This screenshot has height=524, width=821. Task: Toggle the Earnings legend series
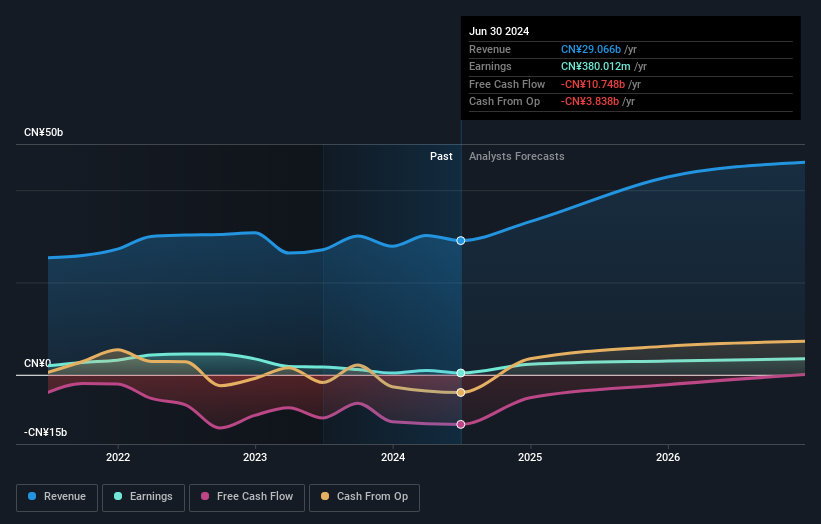(143, 497)
